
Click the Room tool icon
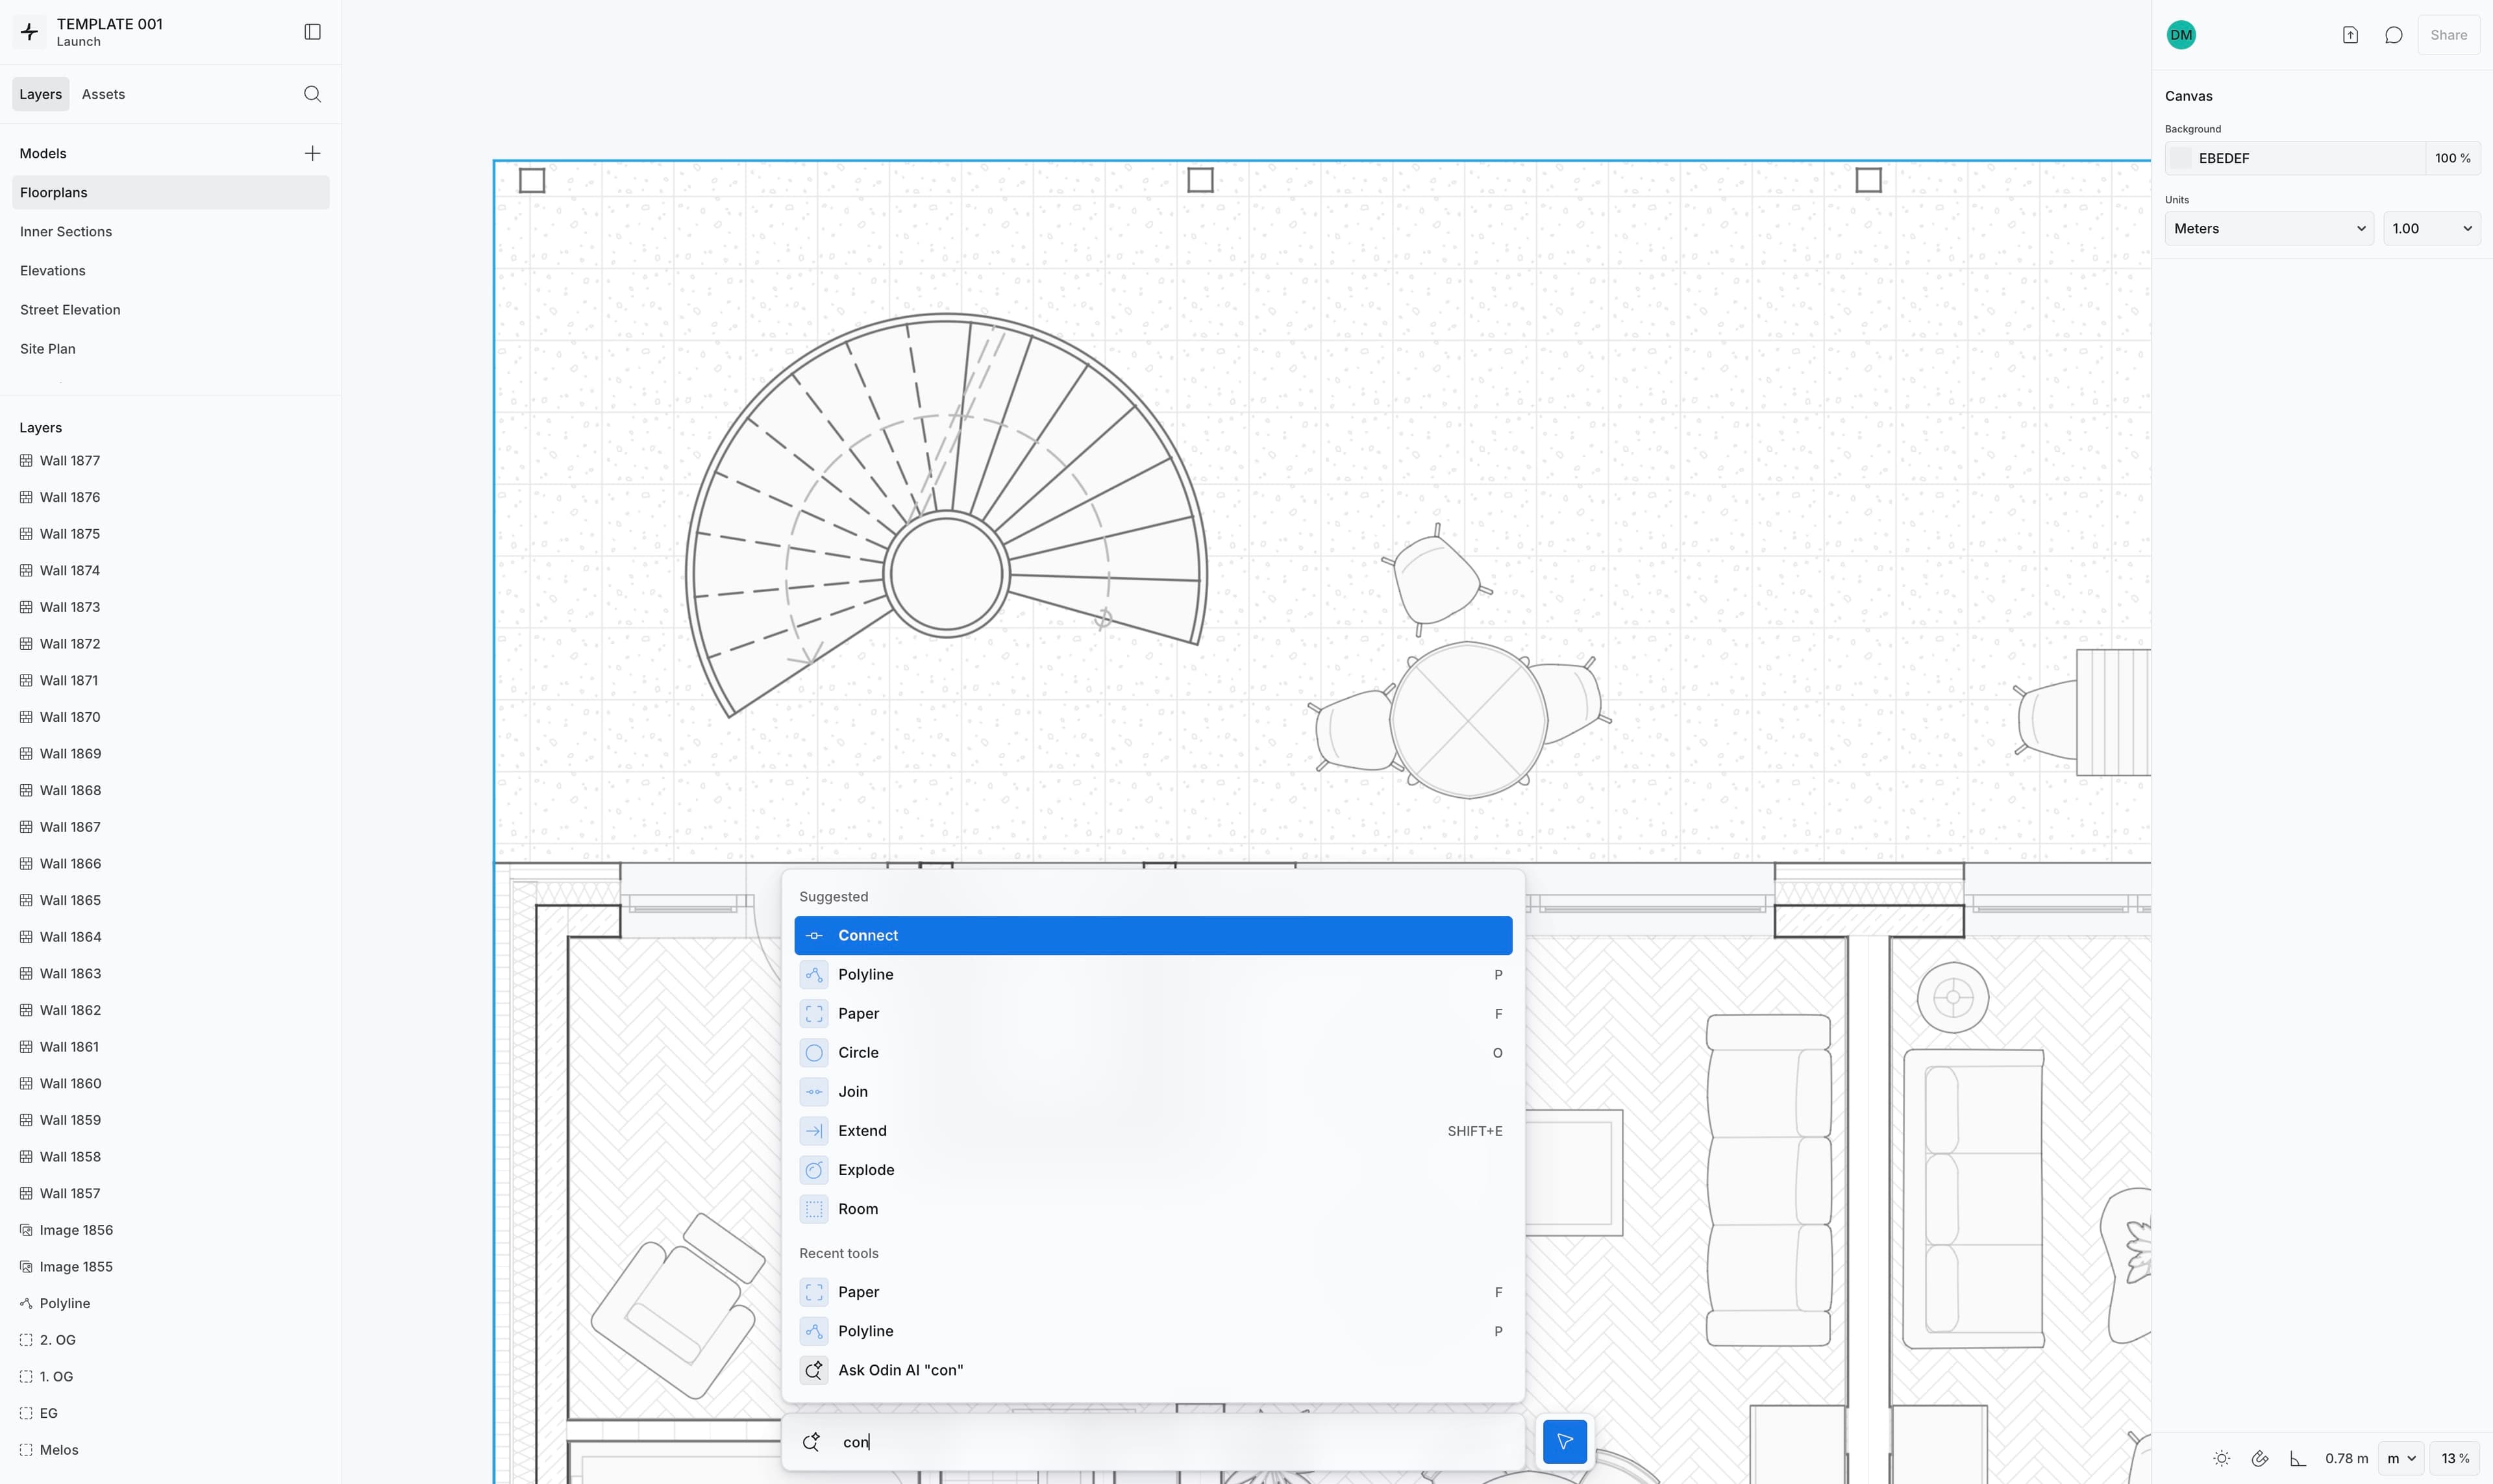pyautogui.click(x=814, y=1209)
